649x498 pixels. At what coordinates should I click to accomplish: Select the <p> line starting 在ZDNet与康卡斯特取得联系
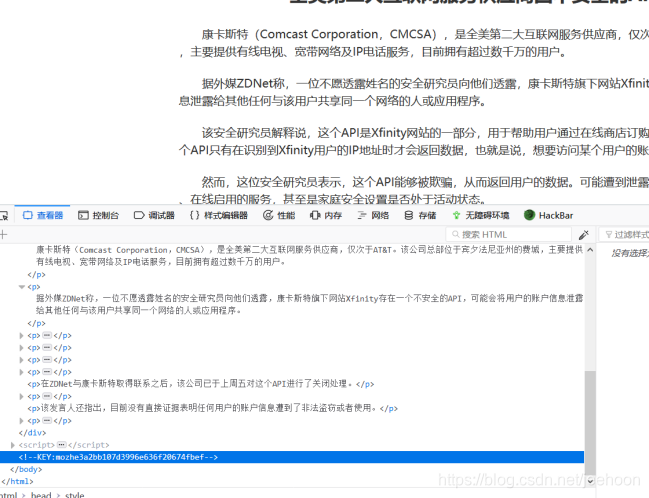point(201,384)
